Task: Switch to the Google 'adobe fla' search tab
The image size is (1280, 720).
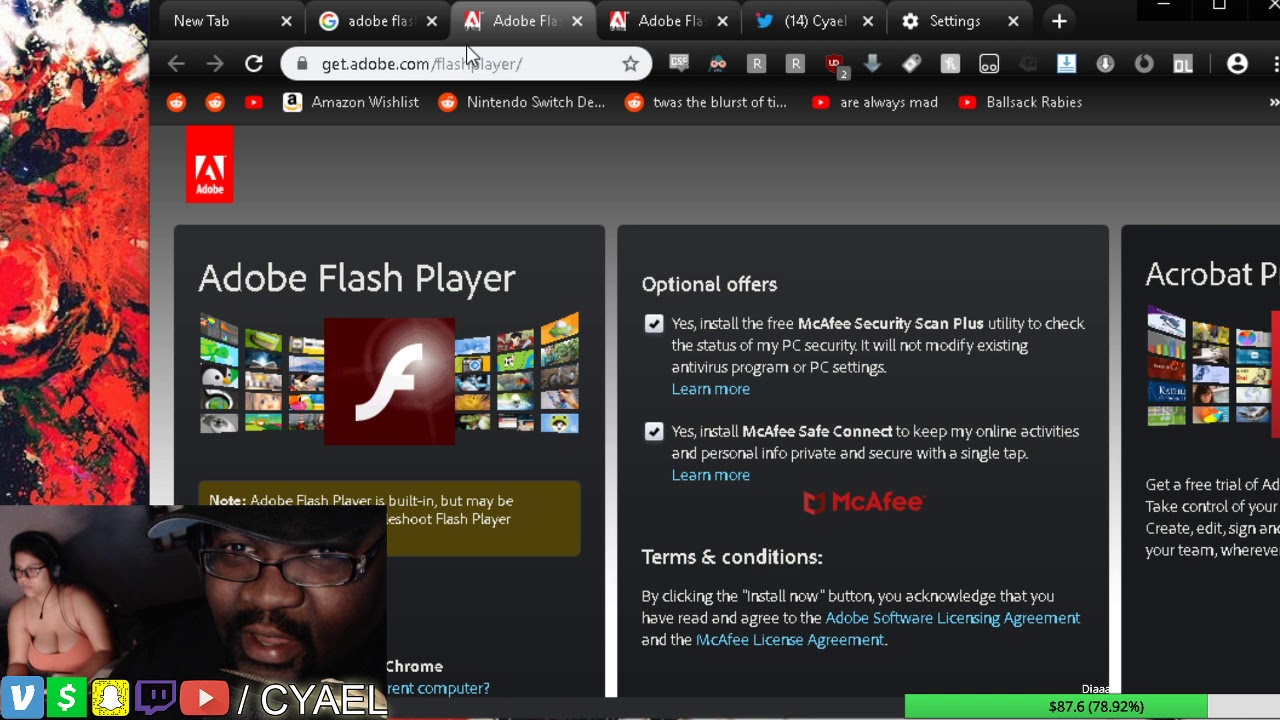Action: tap(380, 21)
